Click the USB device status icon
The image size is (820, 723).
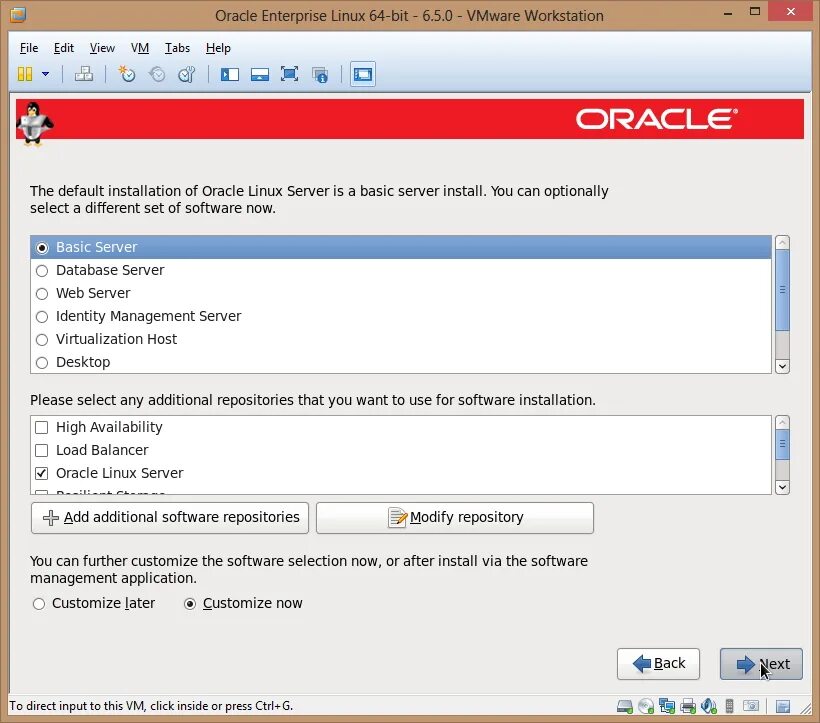coord(730,706)
